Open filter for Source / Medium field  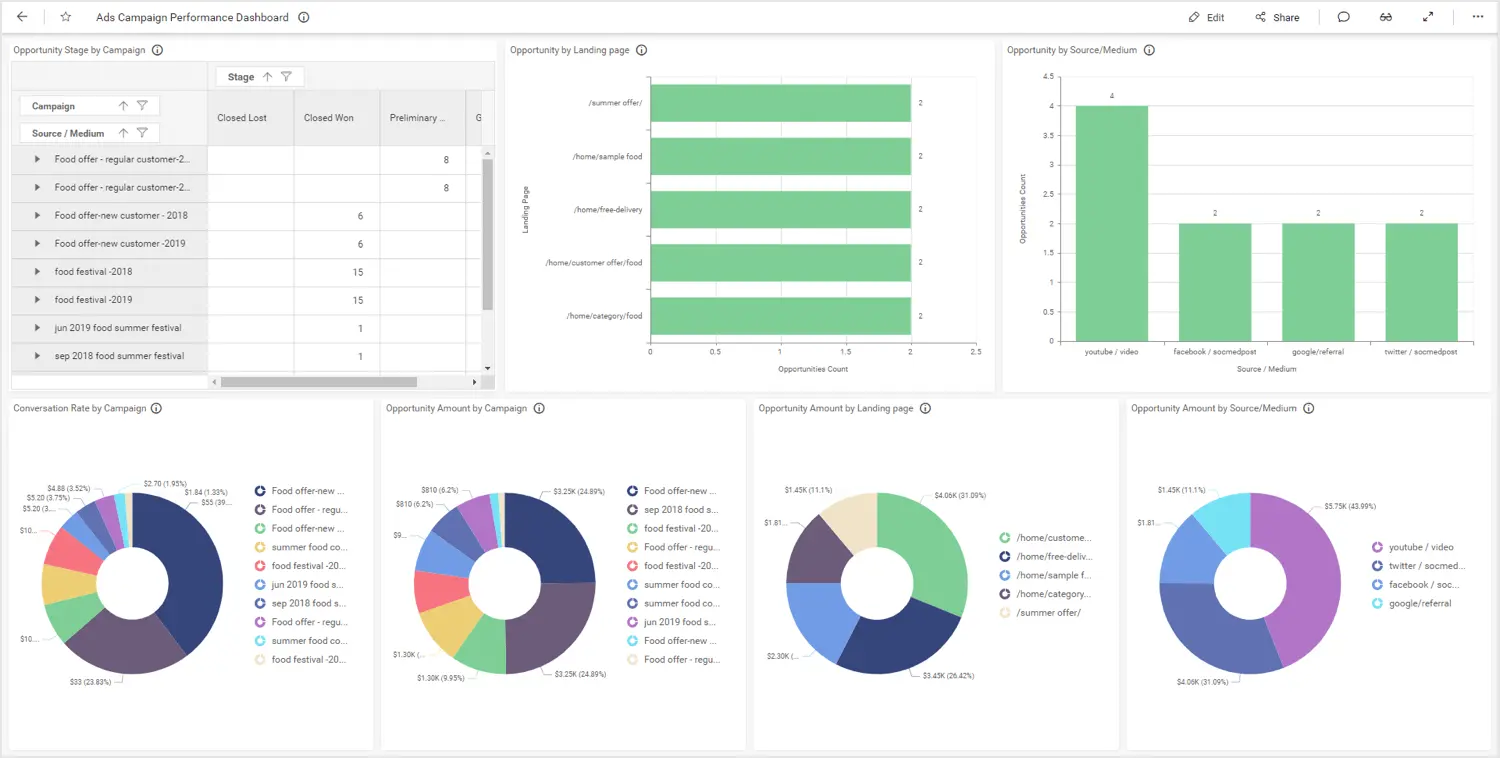click(142, 133)
